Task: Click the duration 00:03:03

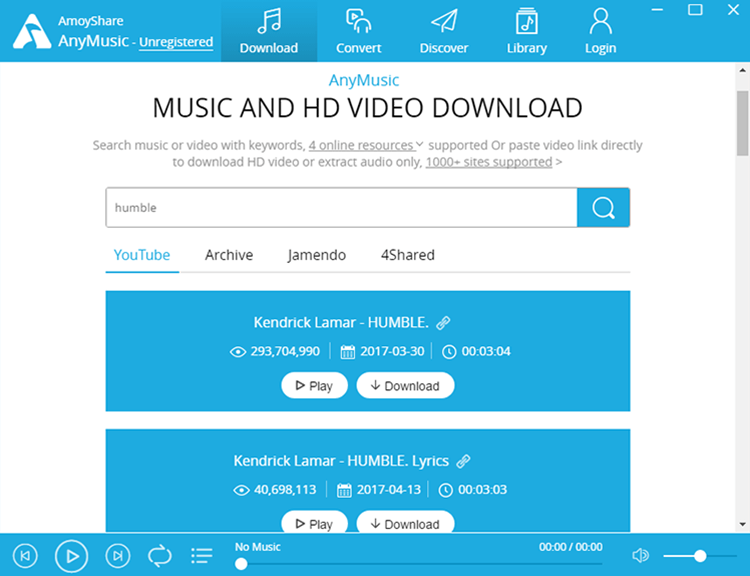Action: (x=483, y=490)
